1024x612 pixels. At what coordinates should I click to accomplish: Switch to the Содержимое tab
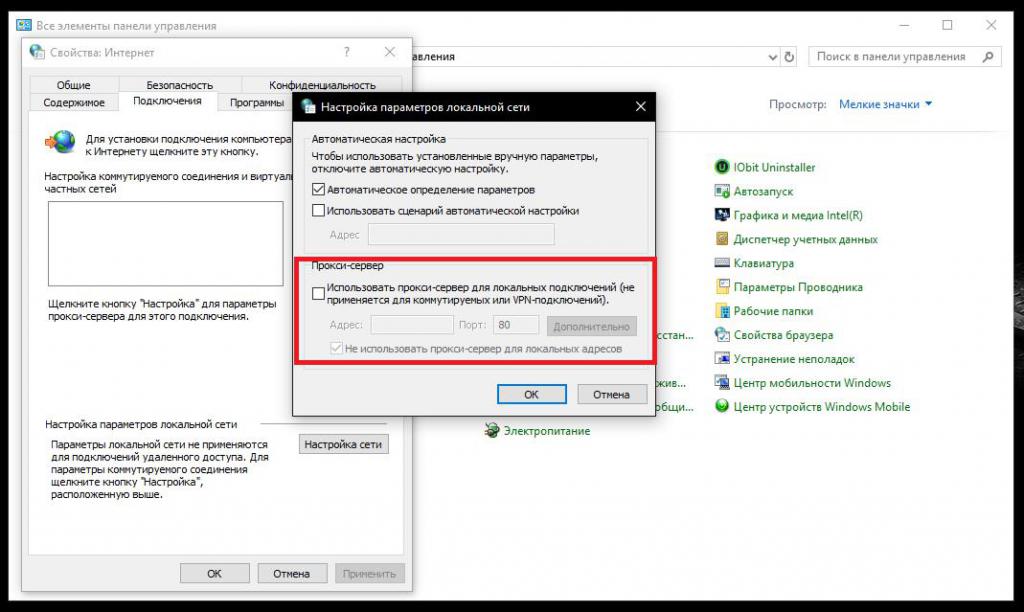tap(74, 103)
